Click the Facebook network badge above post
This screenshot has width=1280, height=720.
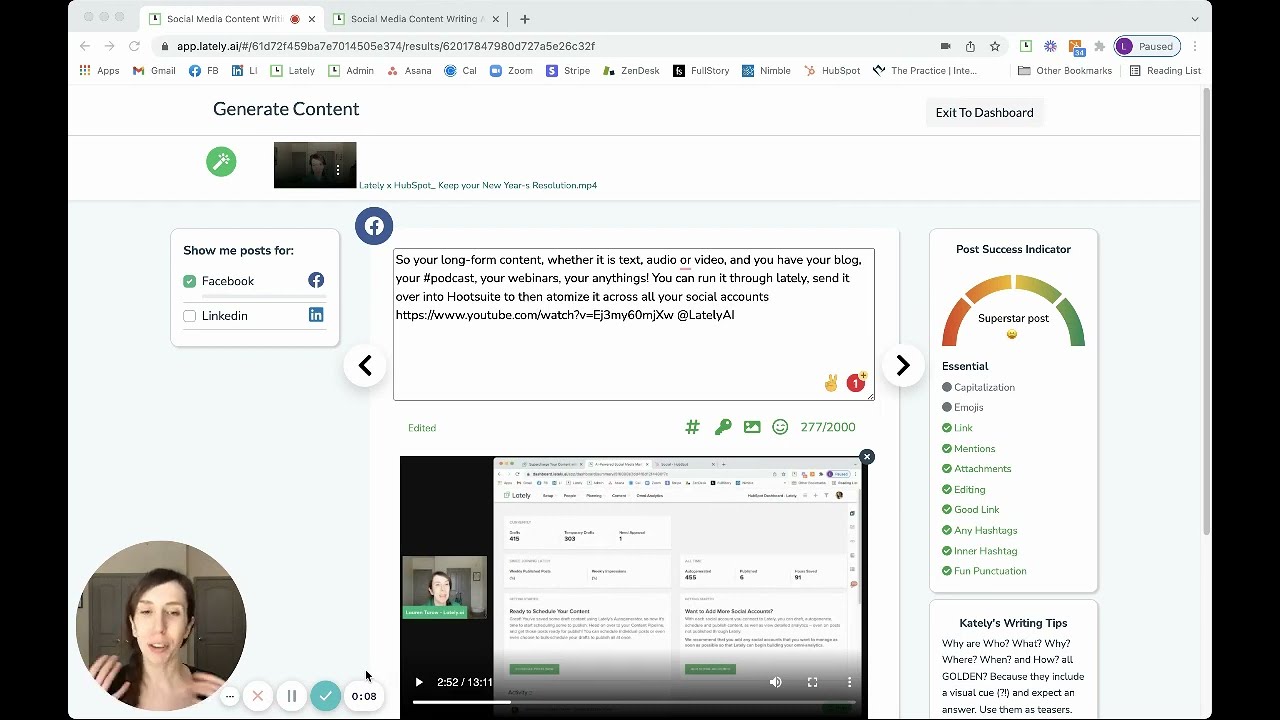[374, 226]
